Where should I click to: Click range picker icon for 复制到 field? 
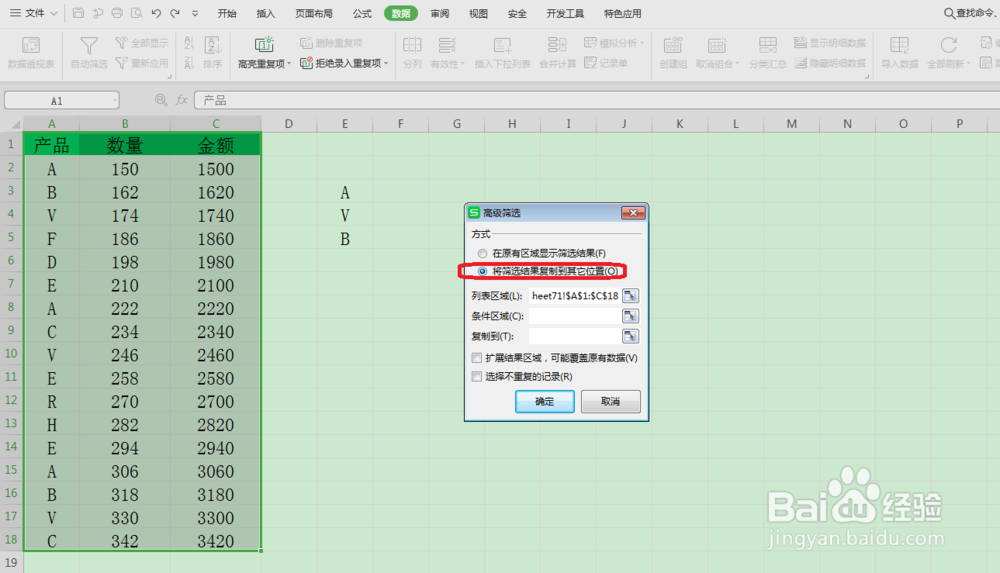coord(630,336)
